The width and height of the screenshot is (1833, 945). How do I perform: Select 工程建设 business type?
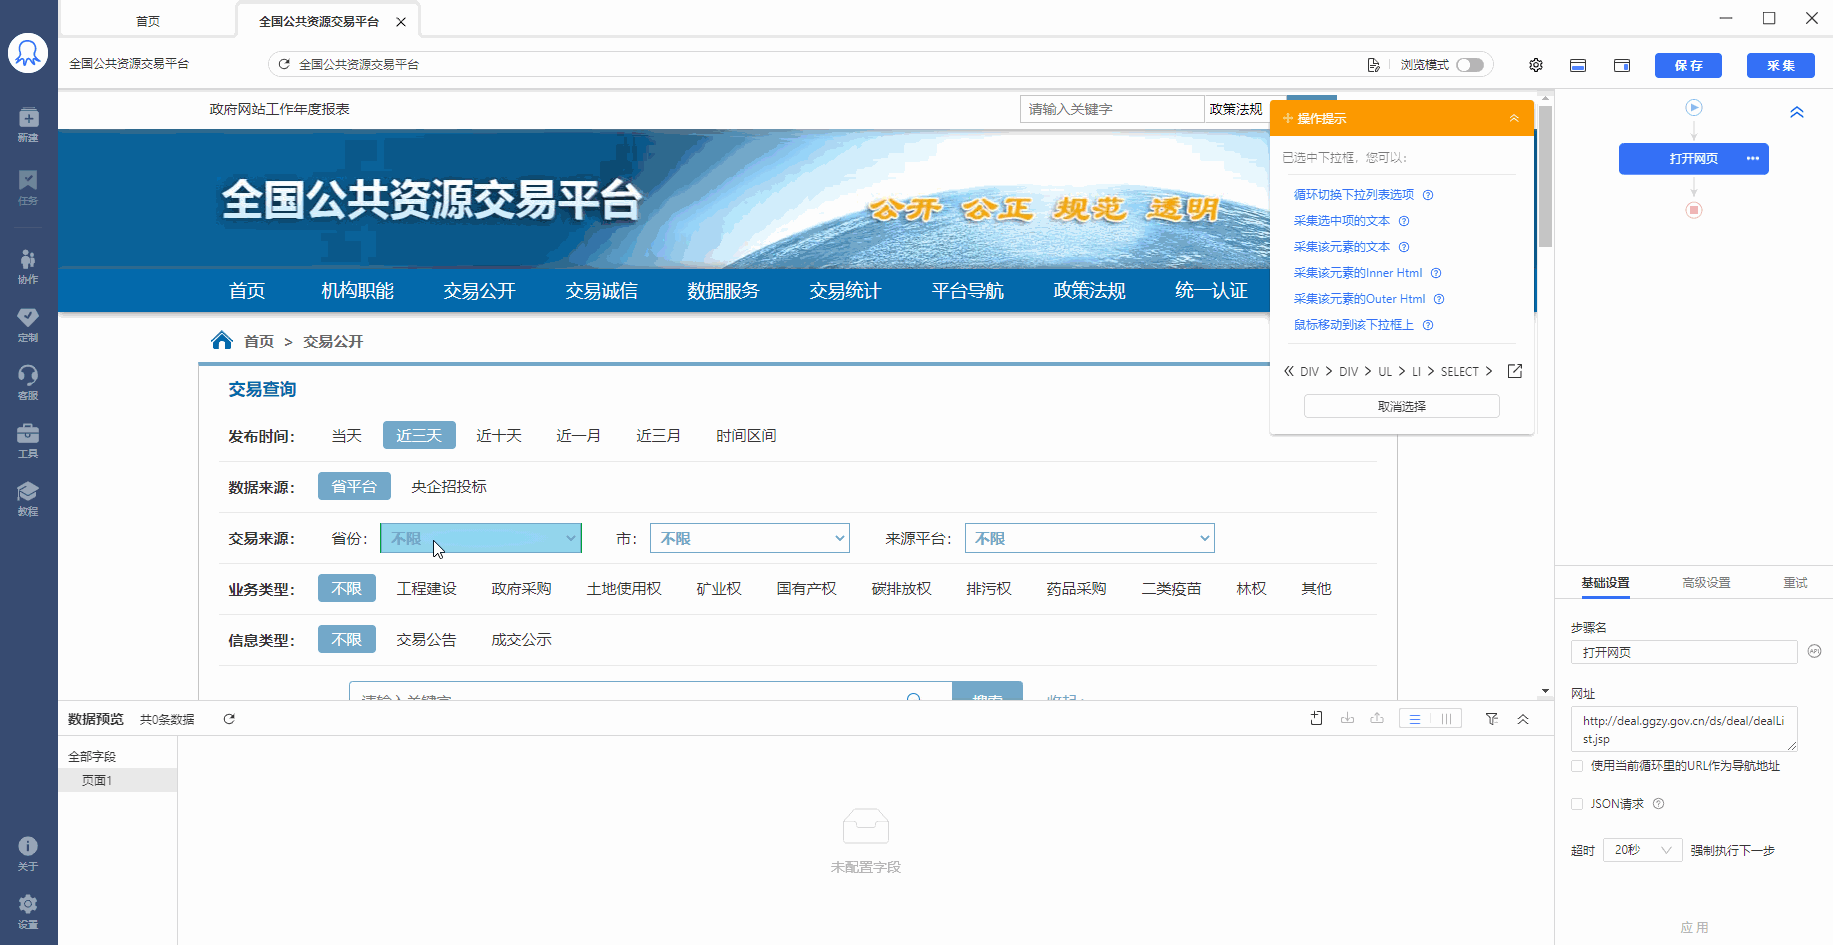(426, 588)
